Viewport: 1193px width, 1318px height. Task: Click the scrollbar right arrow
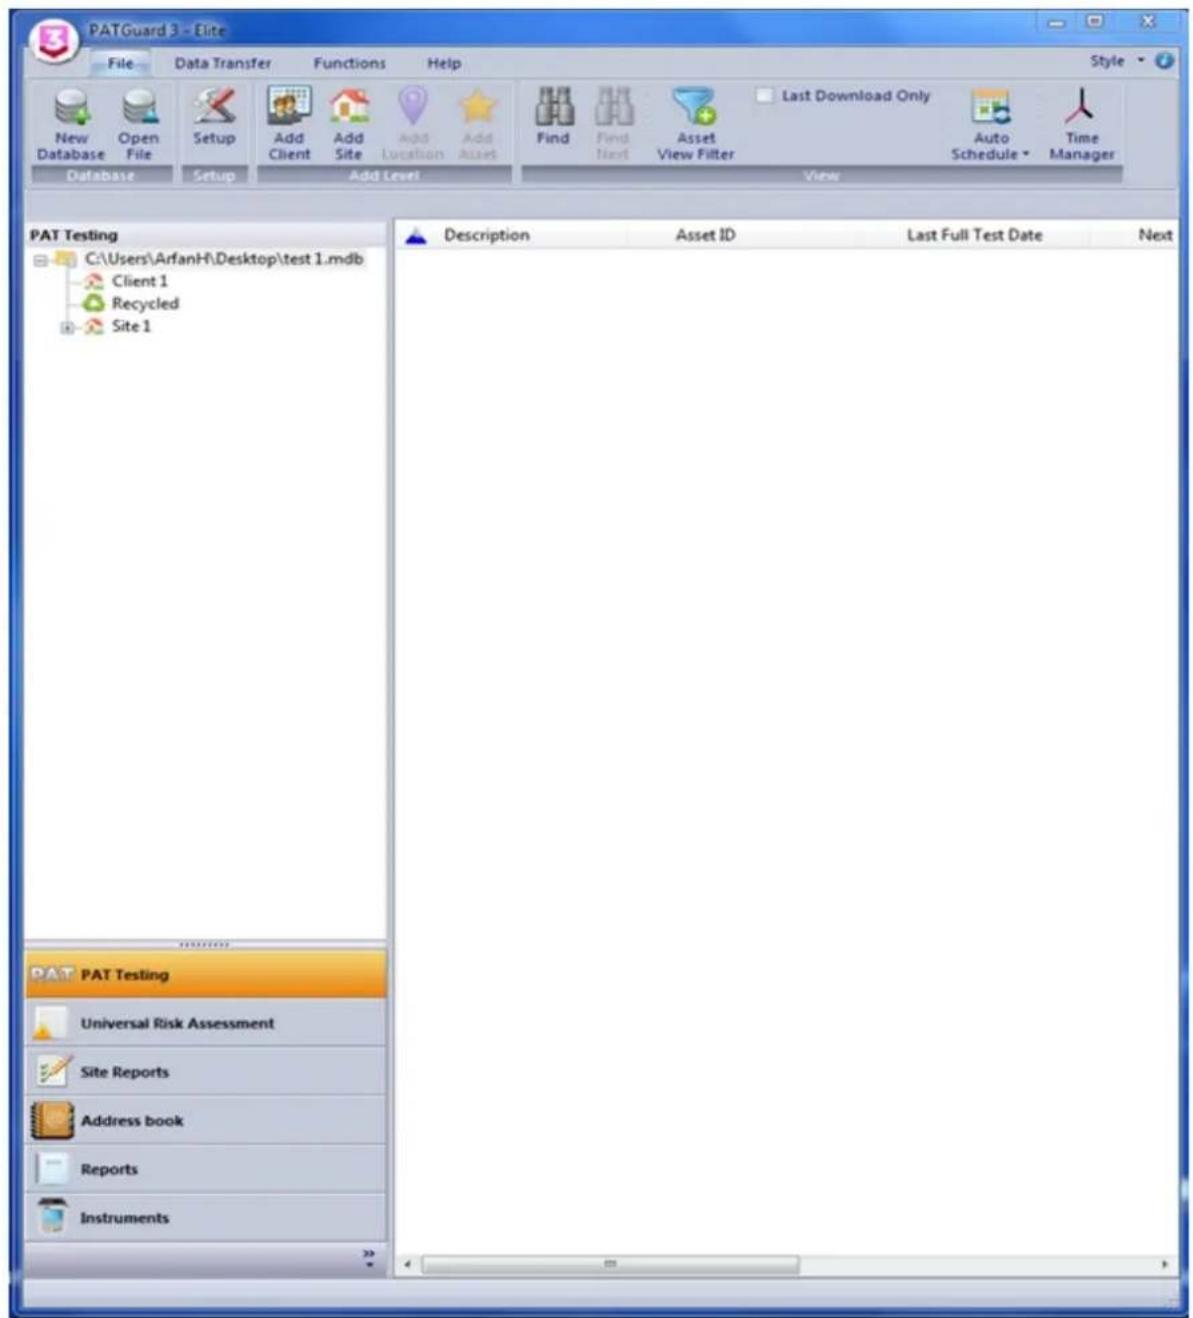[1164, 1264]
